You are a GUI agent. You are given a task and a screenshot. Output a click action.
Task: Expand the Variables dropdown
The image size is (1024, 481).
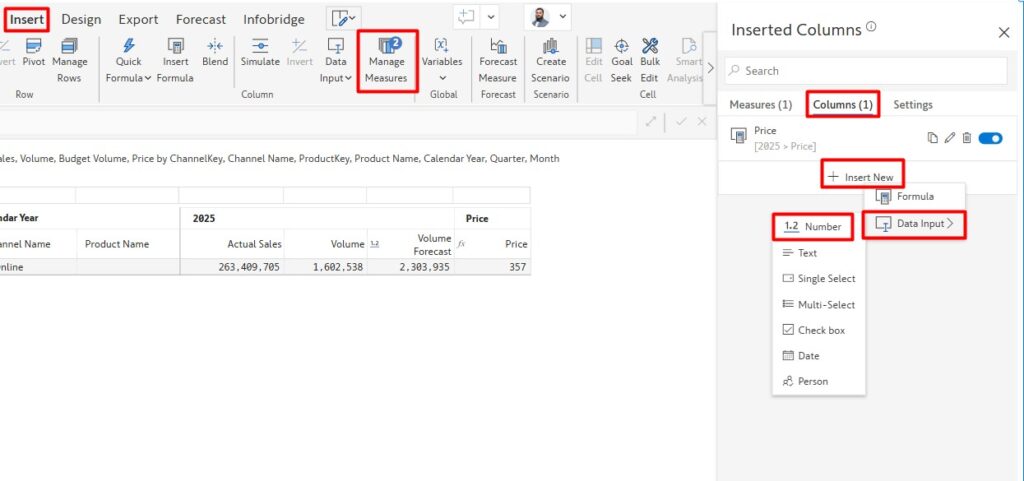(441, 78)
